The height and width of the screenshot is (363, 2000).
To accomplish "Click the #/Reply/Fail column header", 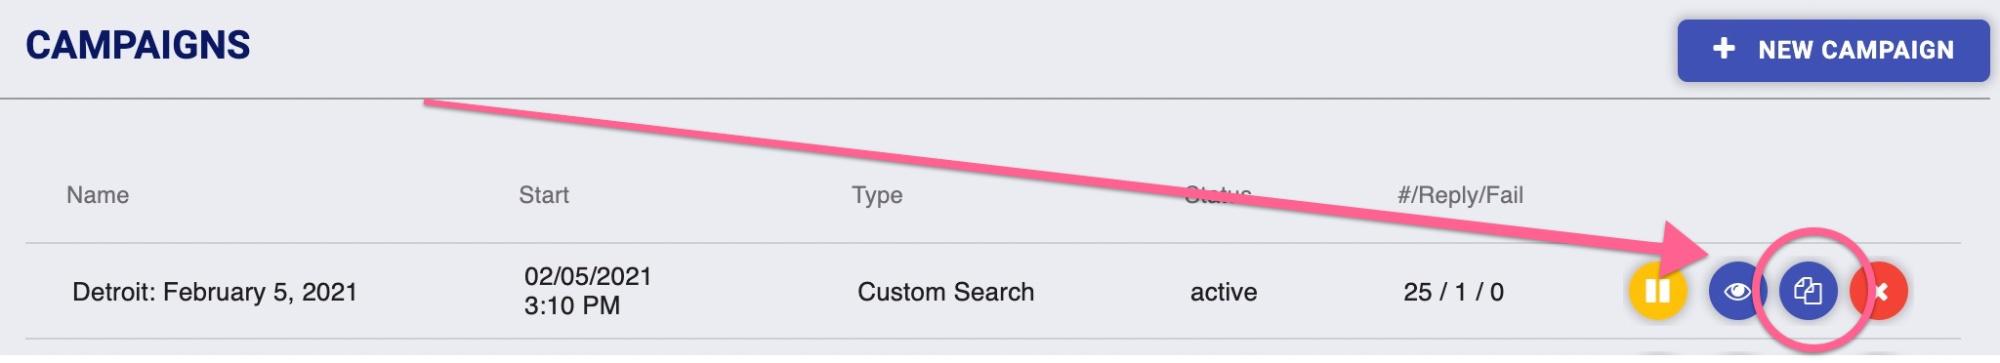I will (1460, 195).
